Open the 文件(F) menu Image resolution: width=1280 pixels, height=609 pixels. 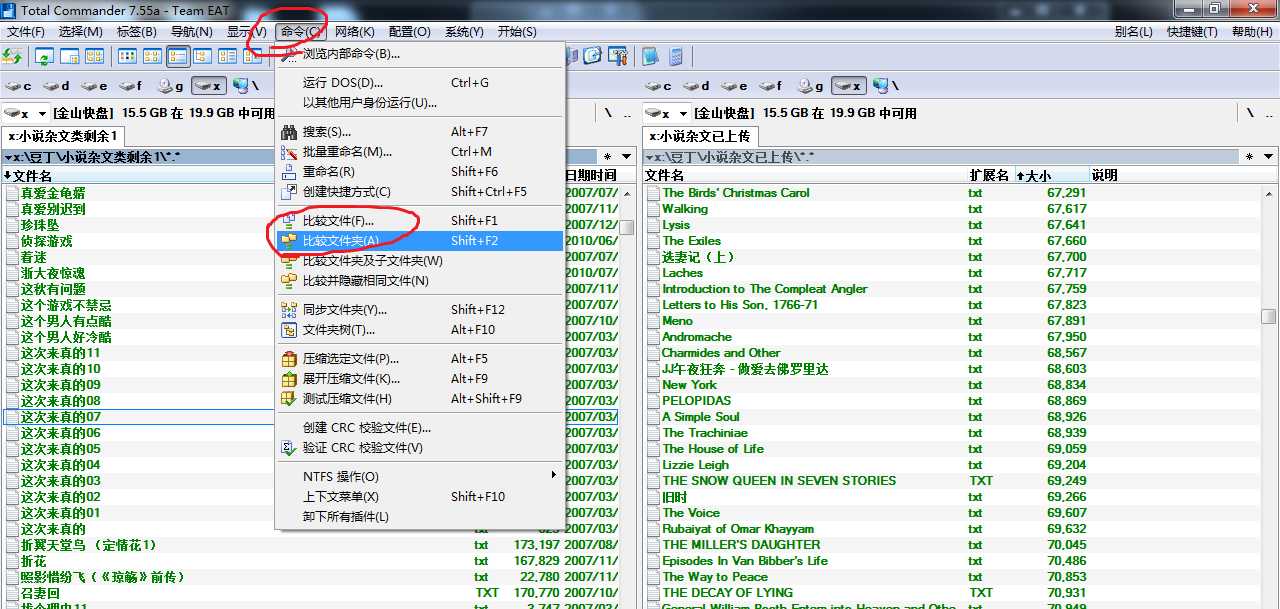pos(26,32)
